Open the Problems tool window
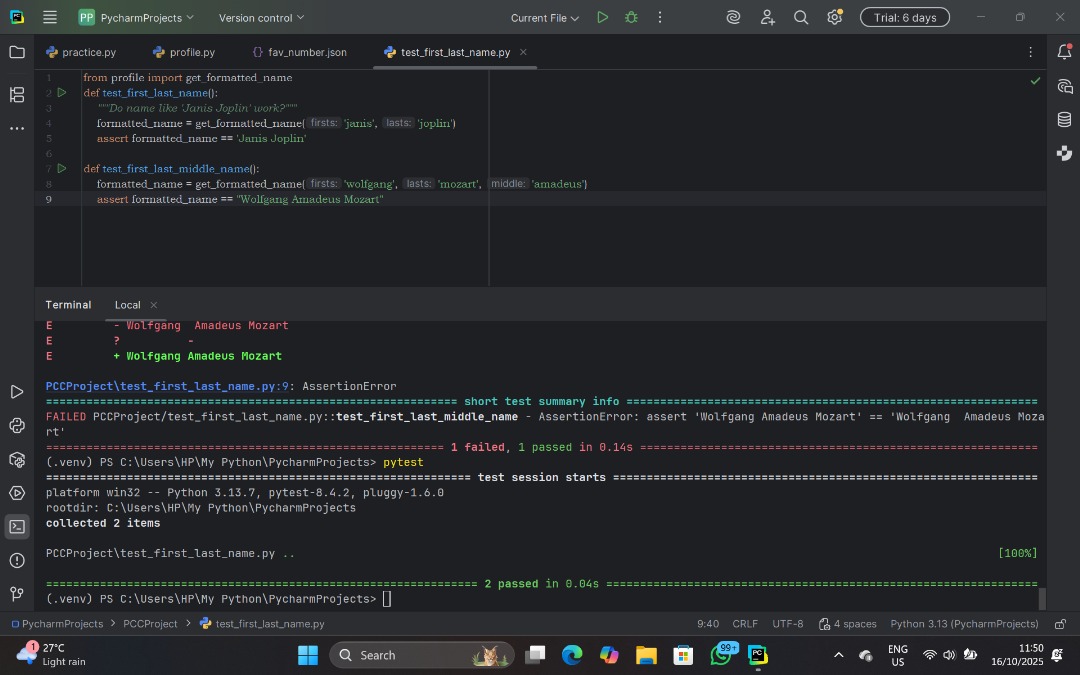This screenshot has width=1080, height=675. [x=17, y=561]
